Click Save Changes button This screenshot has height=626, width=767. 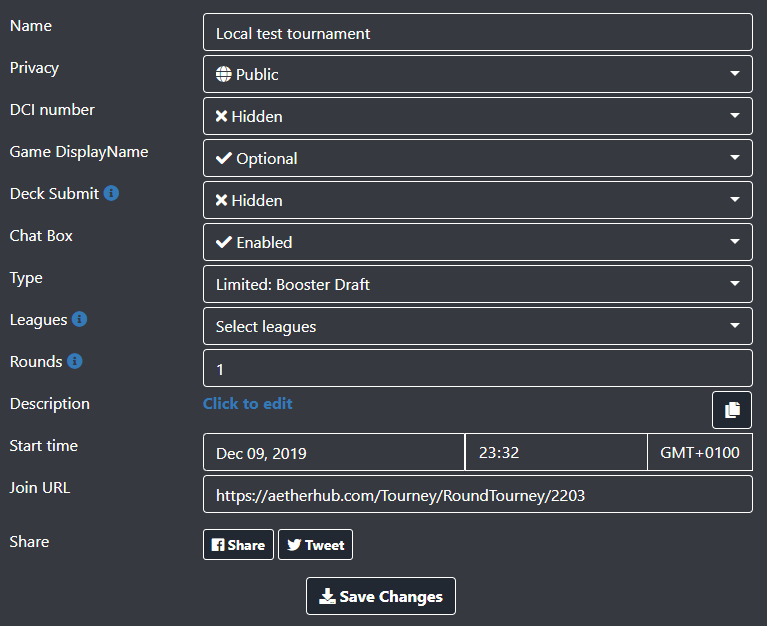pyautogui.click(x=381, y=596)
